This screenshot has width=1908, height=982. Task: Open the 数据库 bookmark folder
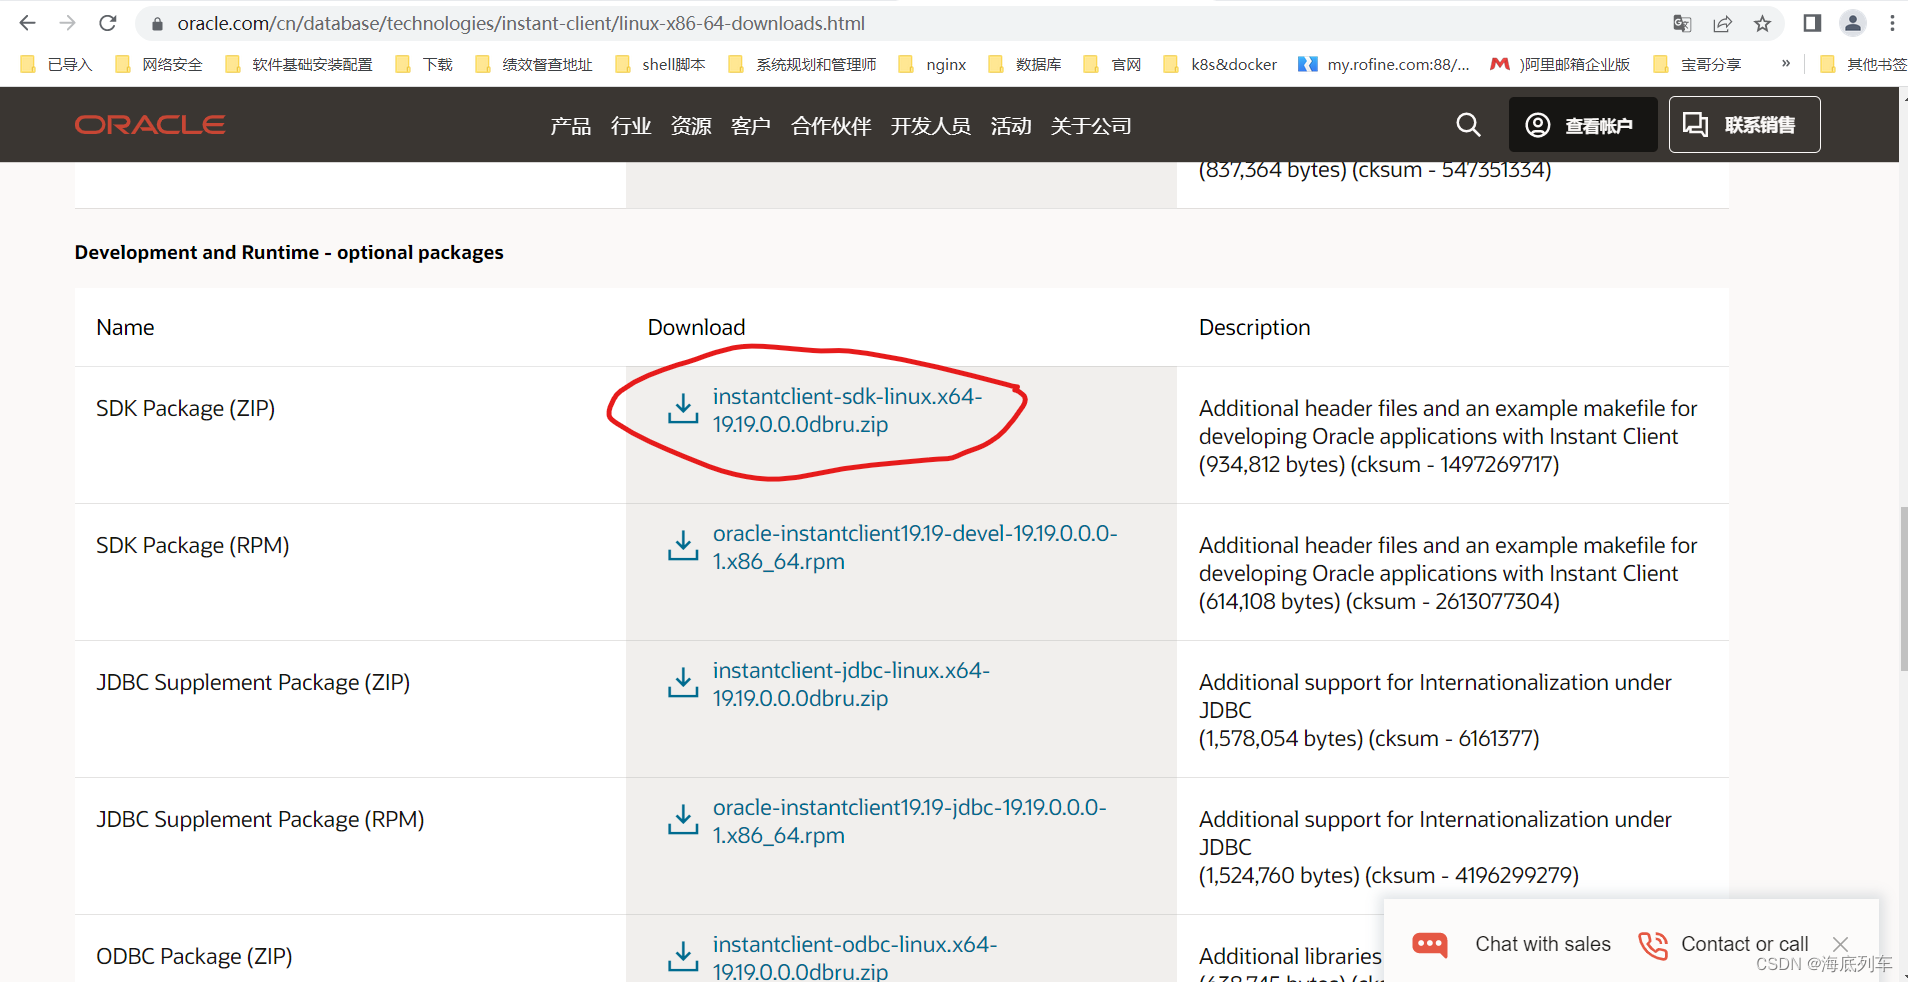coord(1026,64)
